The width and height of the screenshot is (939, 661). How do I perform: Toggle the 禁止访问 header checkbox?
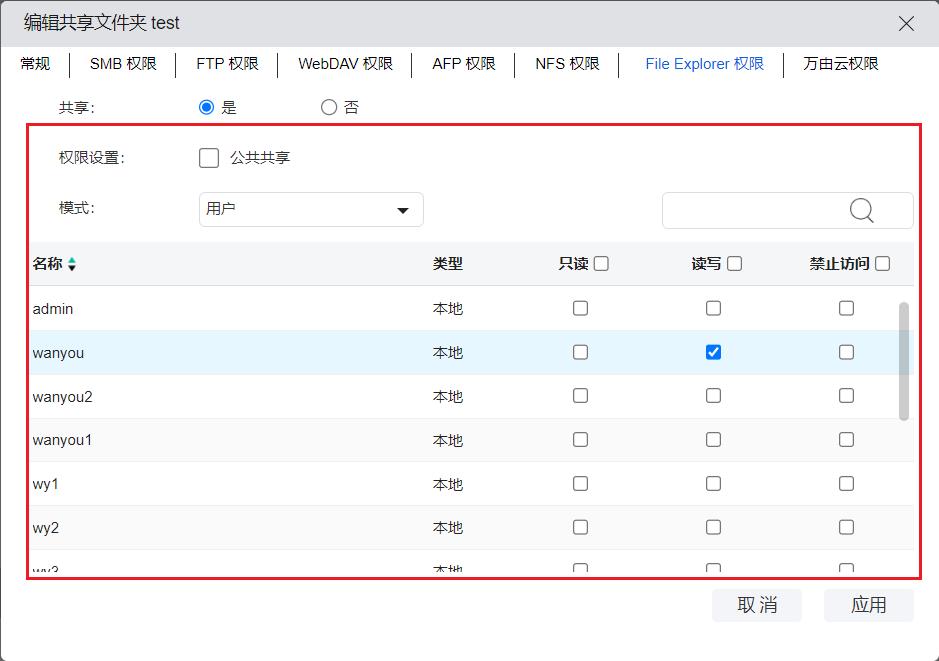pyautogui.click(x=882, y=264)
